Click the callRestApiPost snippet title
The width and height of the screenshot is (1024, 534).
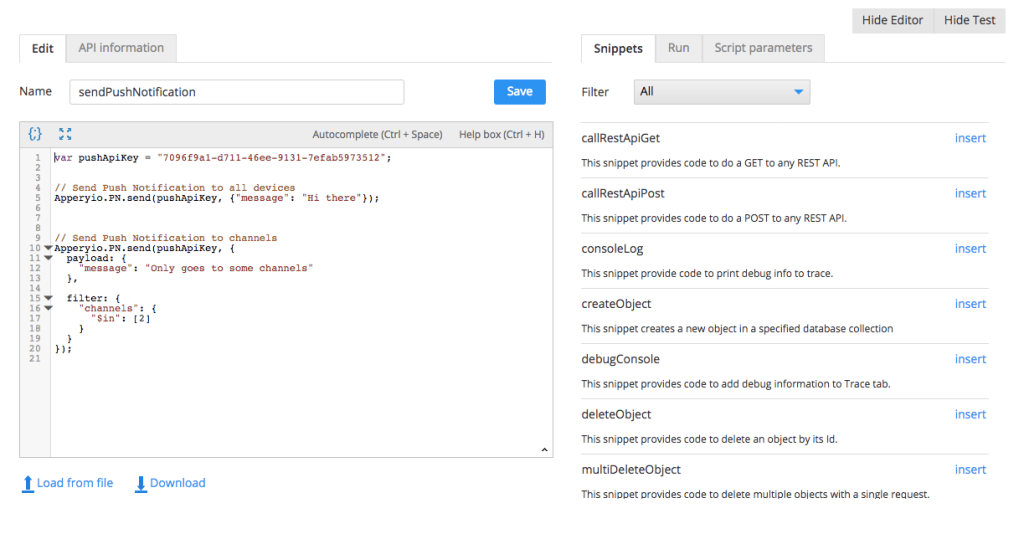pos(623,193)
